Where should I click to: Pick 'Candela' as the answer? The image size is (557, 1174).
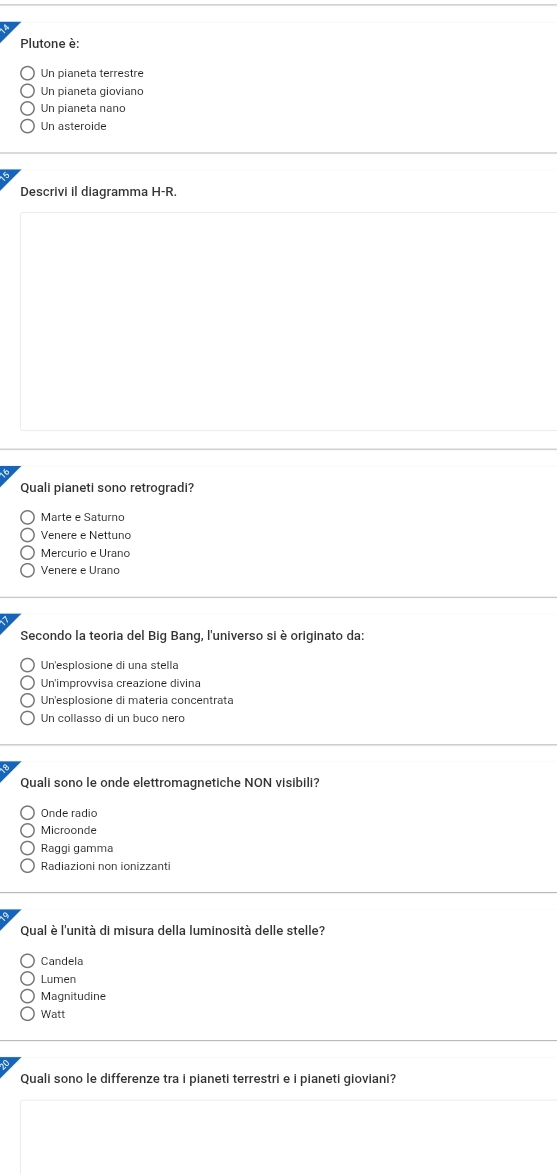coord(28,961)
